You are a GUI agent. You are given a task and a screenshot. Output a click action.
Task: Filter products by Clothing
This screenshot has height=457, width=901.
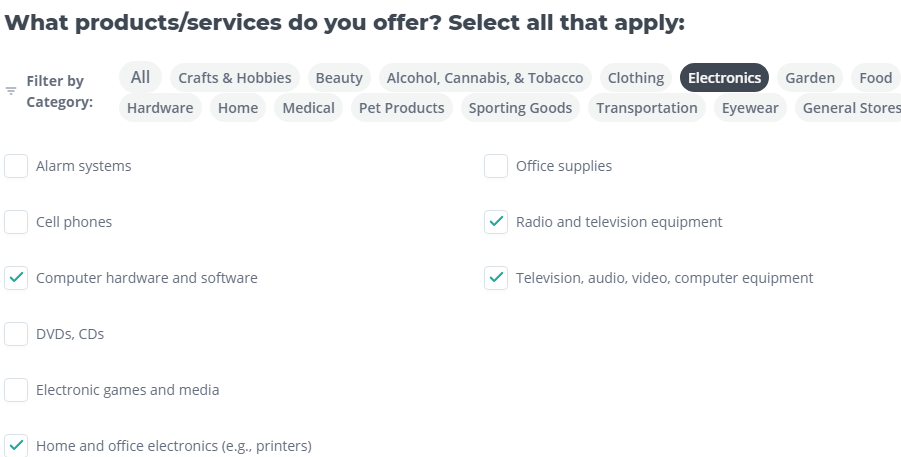click(x=636, y=78)
